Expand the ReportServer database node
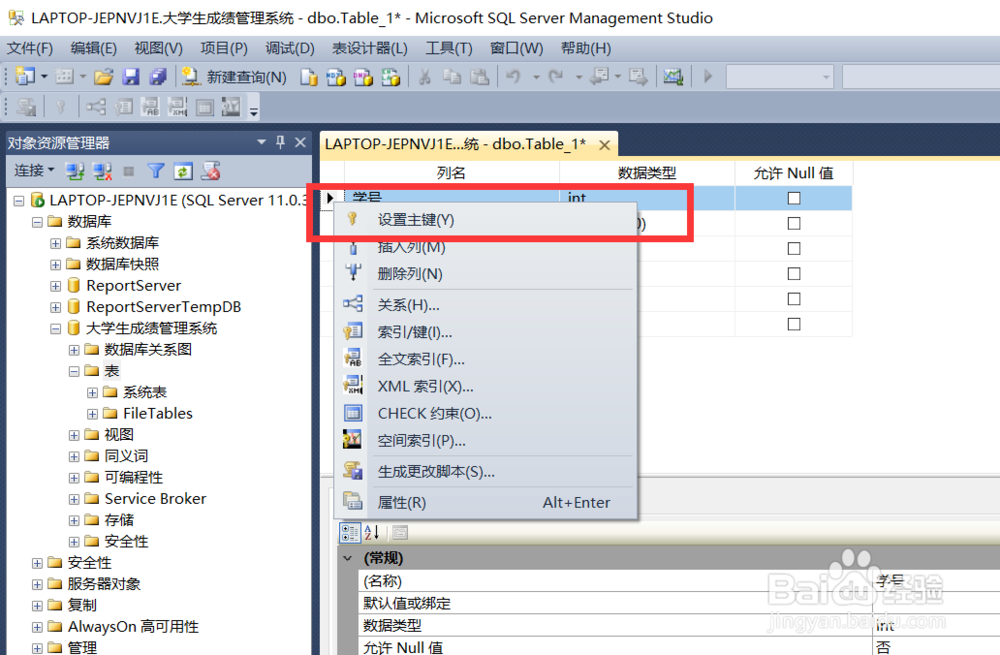This screenshot has height=655, width=1000. pos(55,286)
